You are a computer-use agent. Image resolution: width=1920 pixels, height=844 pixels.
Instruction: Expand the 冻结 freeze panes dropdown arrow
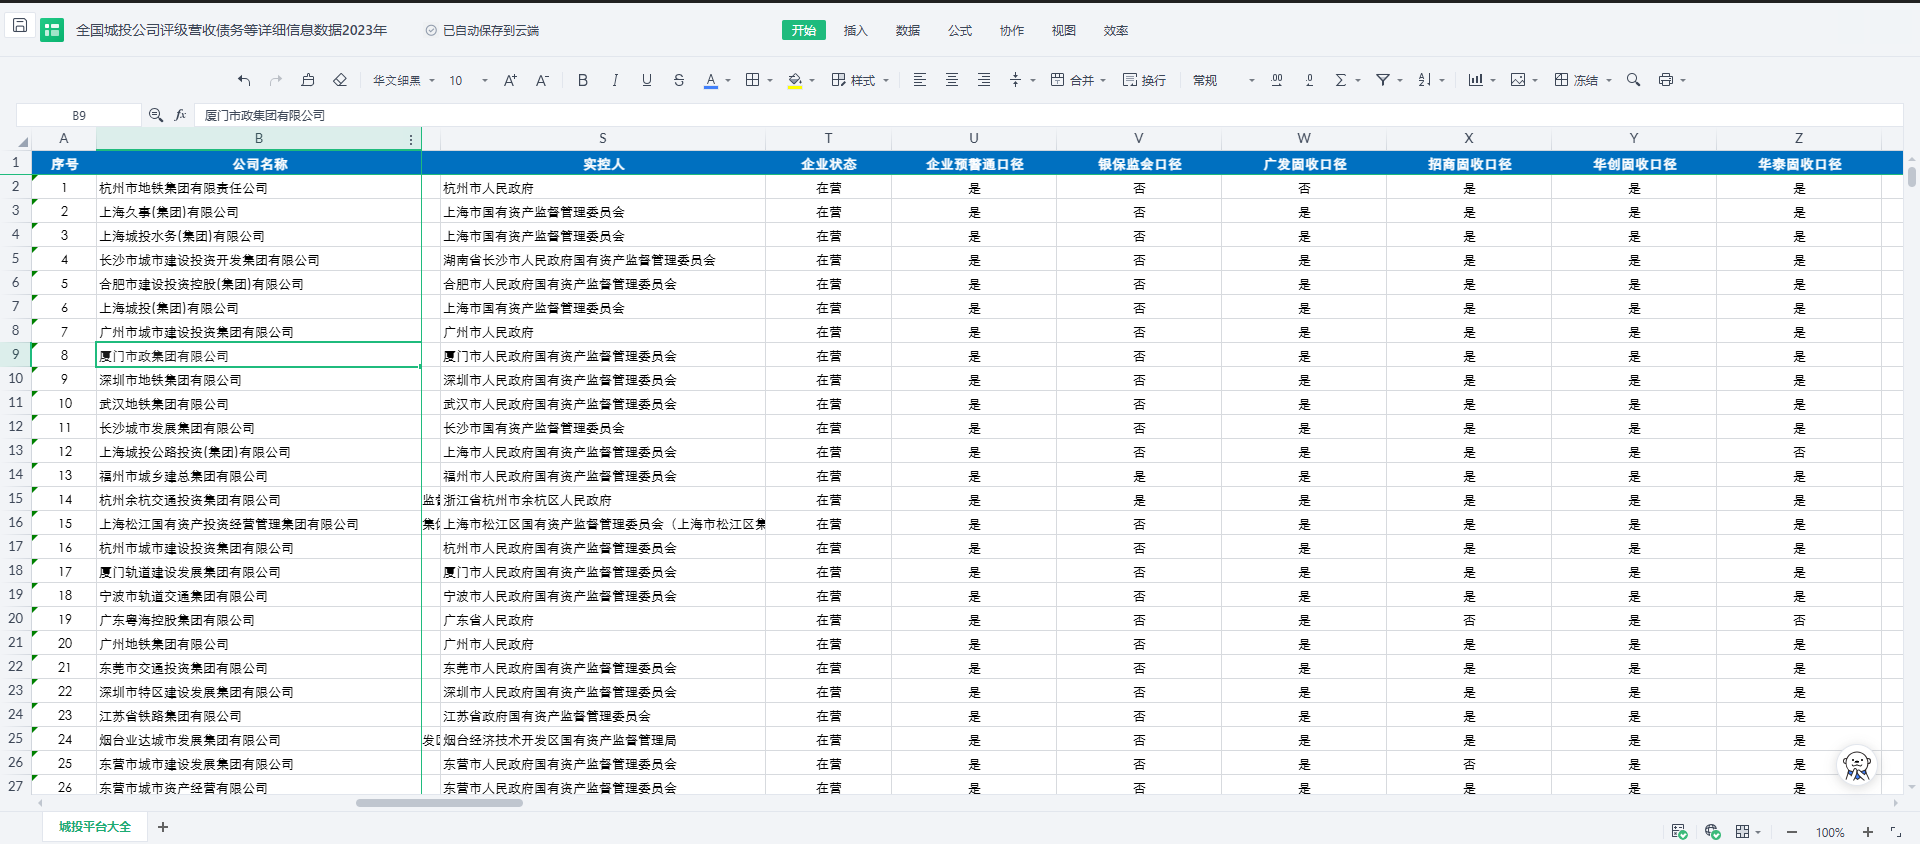point(1609,80)
